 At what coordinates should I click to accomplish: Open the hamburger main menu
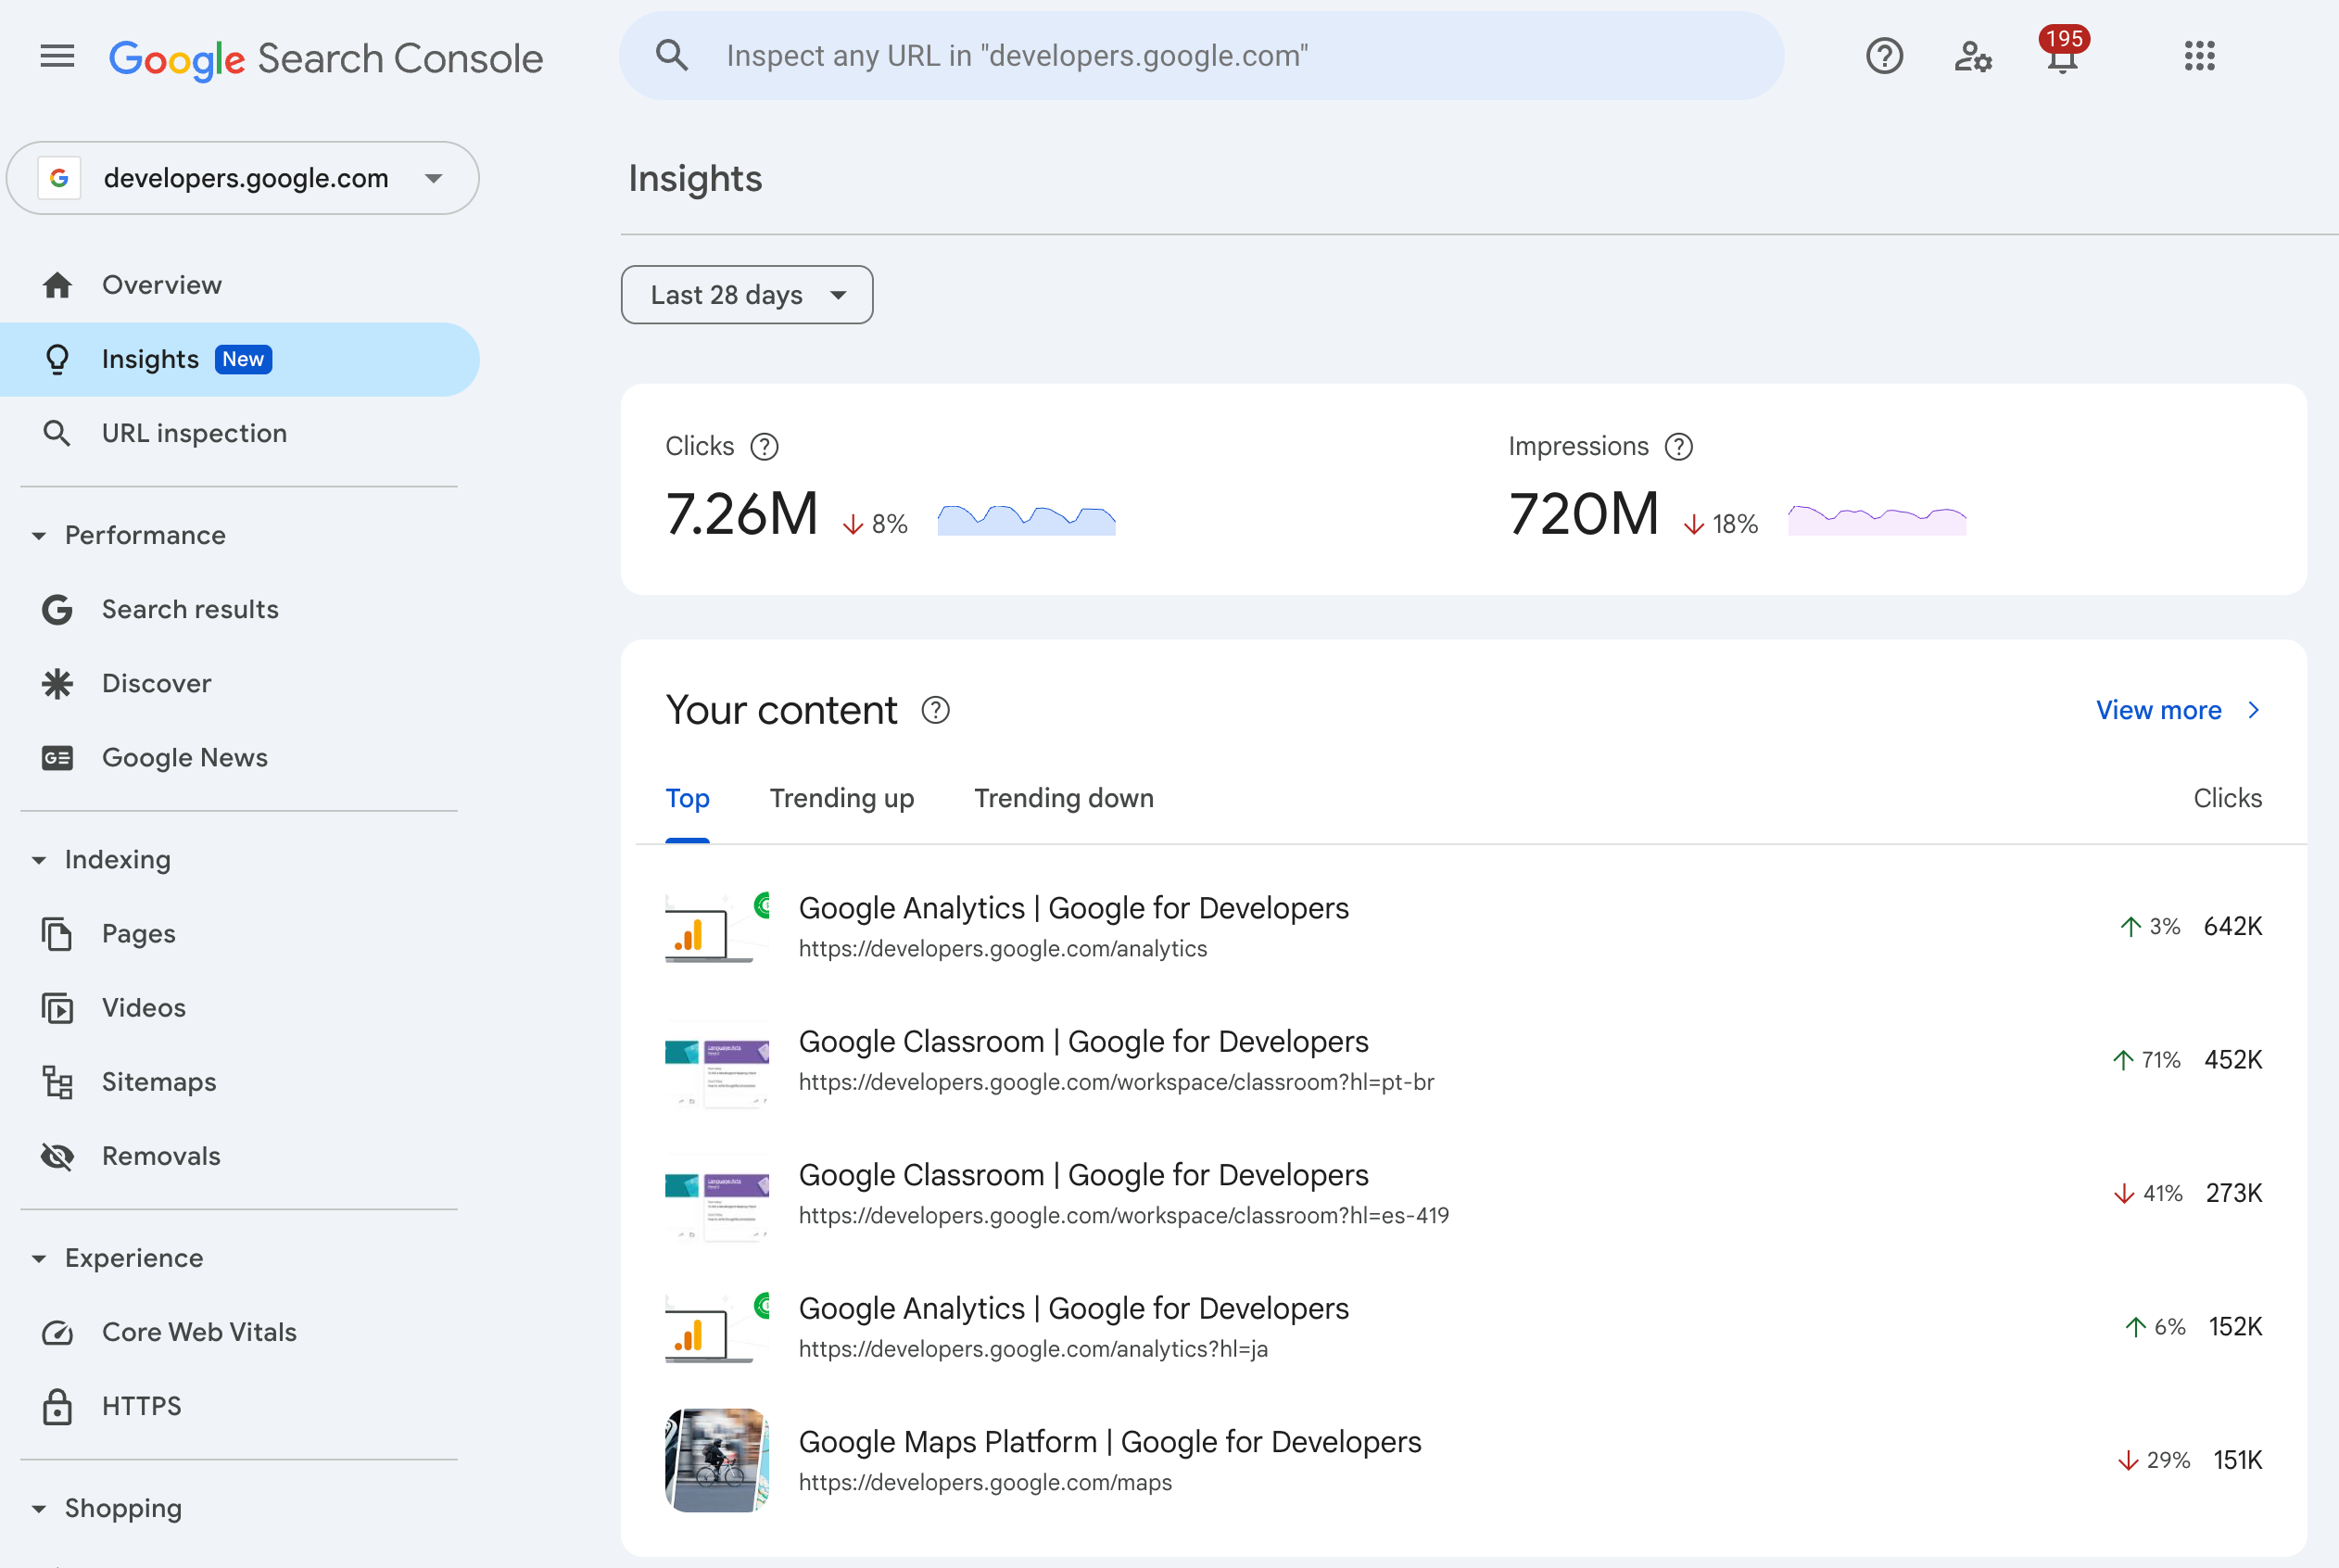coord(57,57)
